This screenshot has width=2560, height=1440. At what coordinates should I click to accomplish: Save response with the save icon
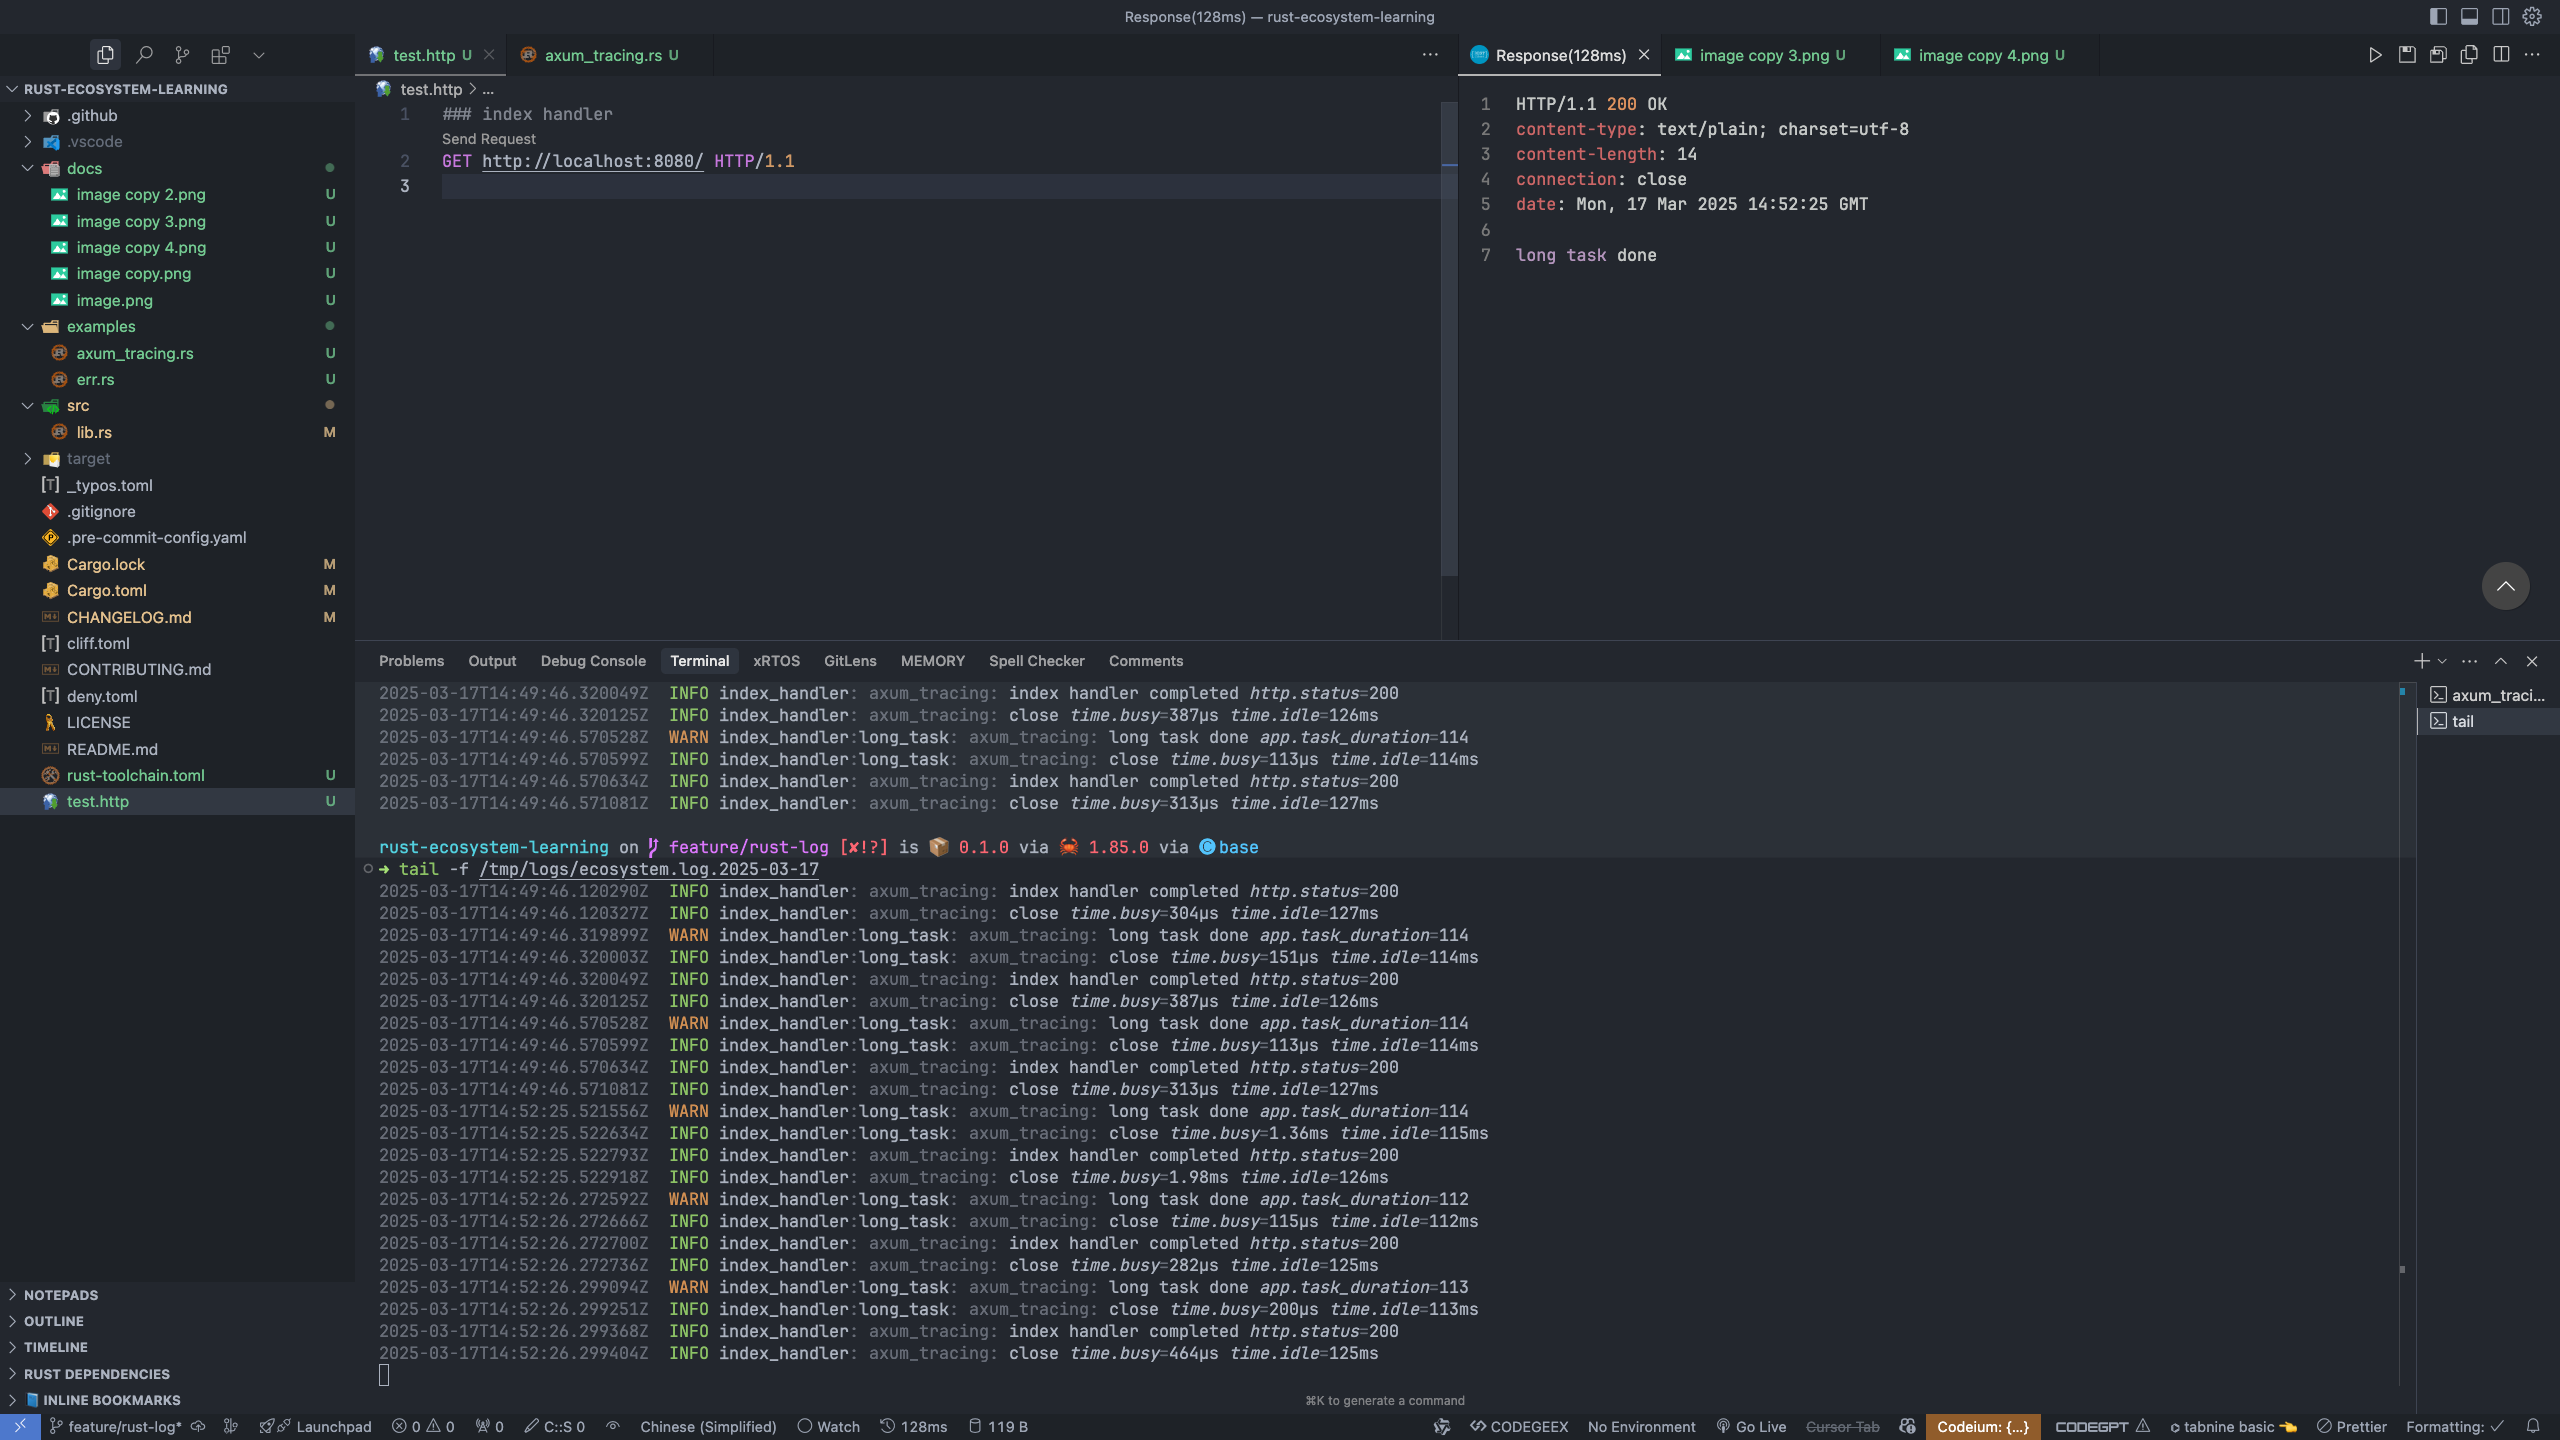coord(2407,55)
